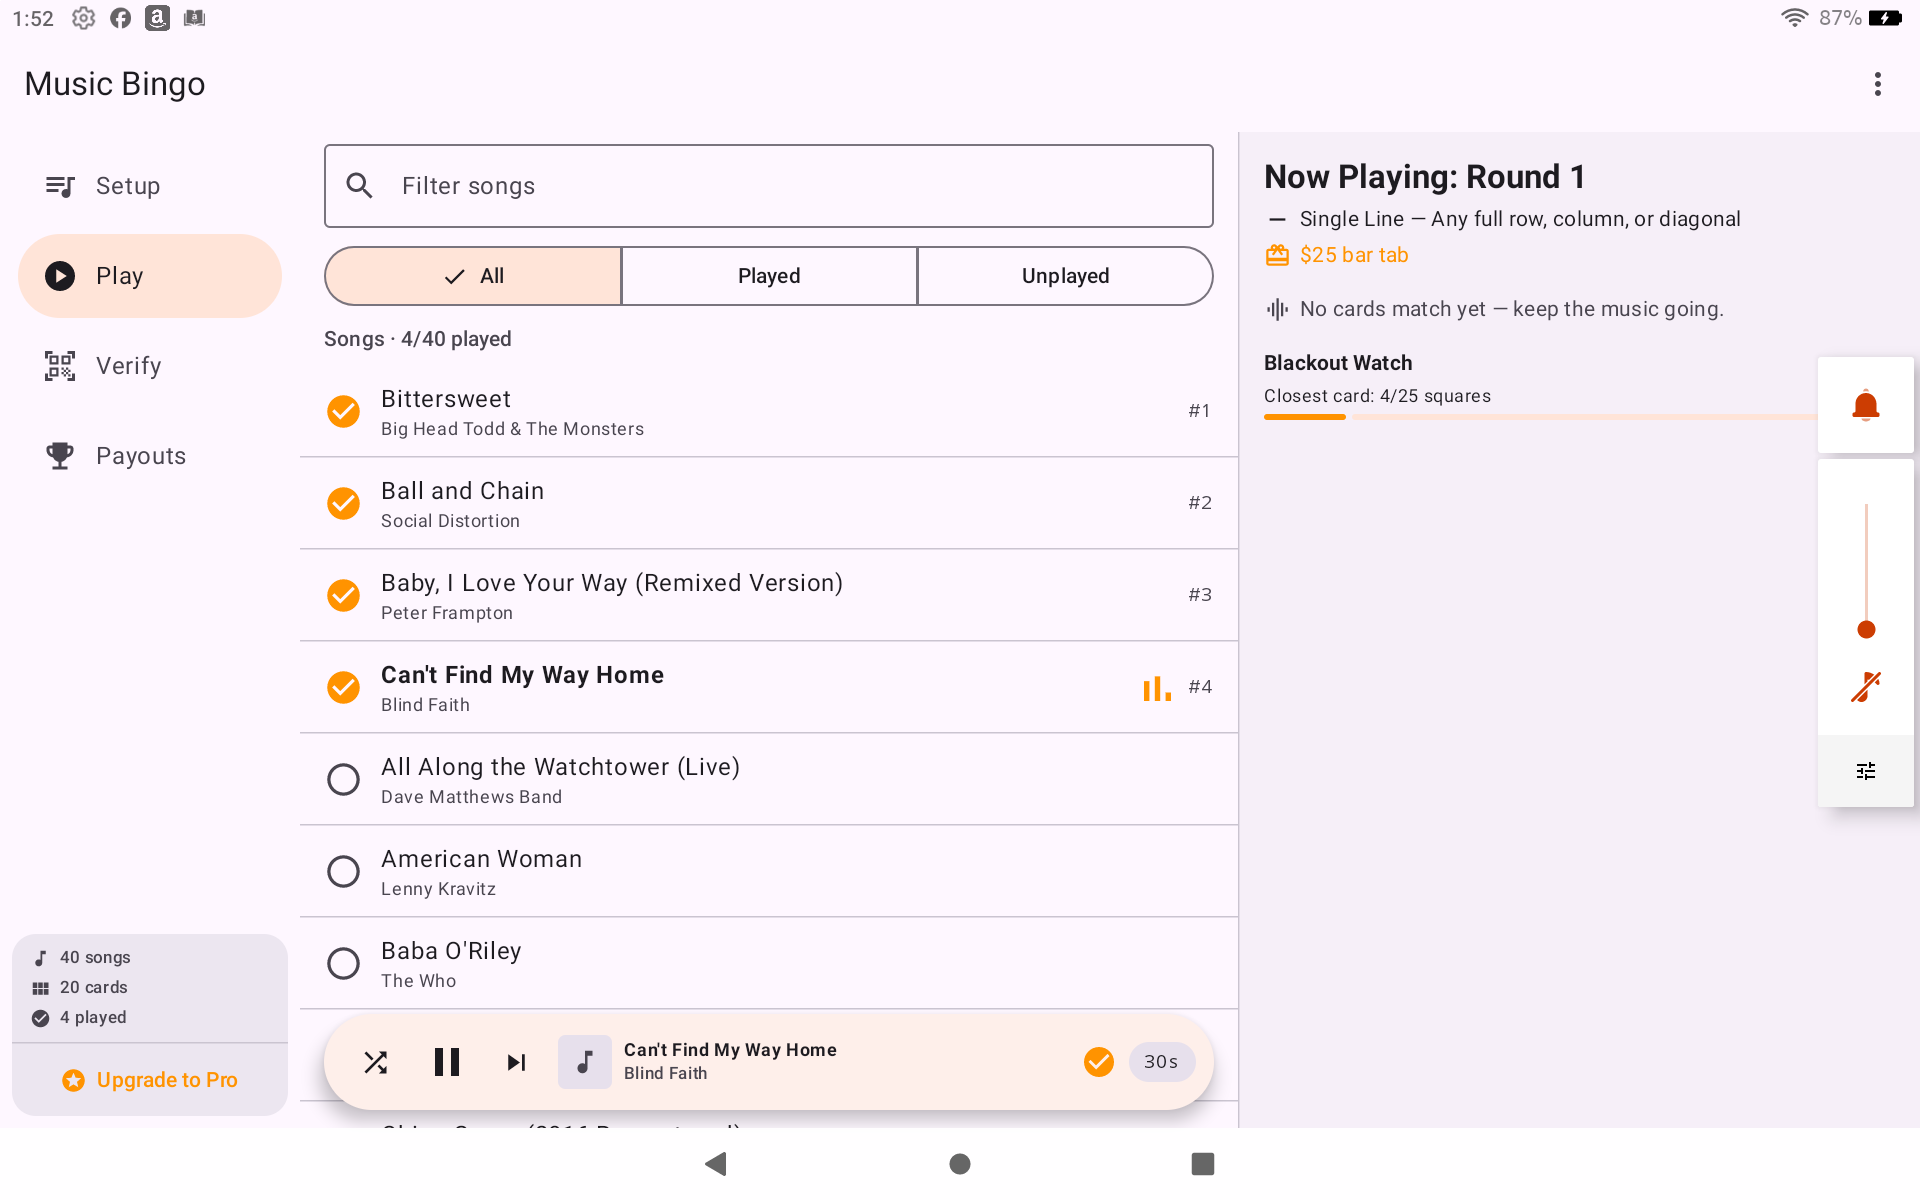Open the Verify section
The image size is (1920, 1200).
[x=150, y=366]
